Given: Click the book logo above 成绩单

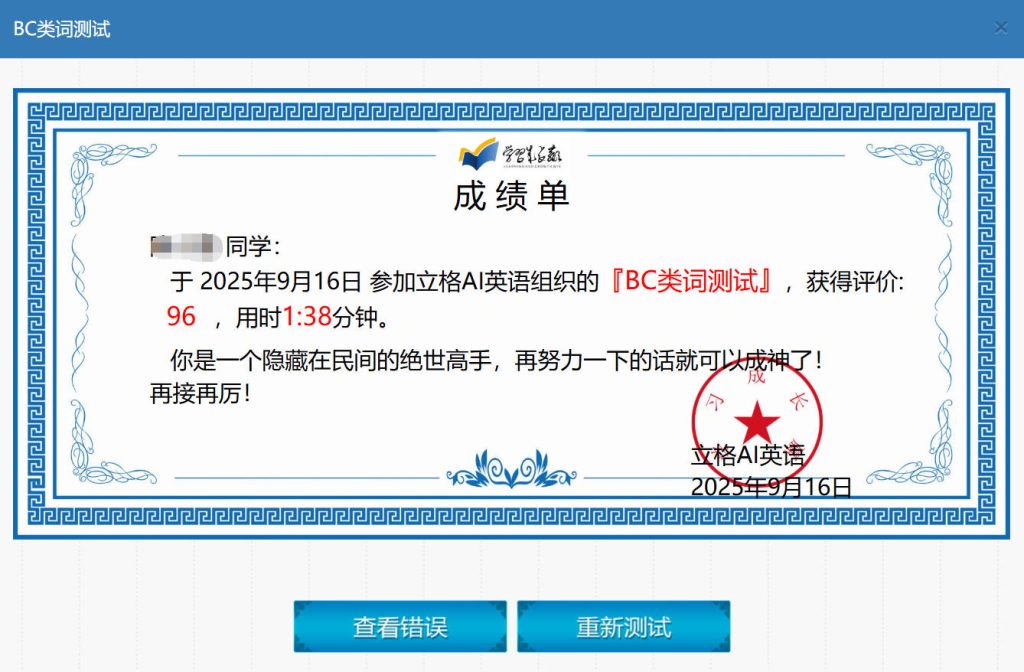Looking at the screenshot, I should pos(478,154).
